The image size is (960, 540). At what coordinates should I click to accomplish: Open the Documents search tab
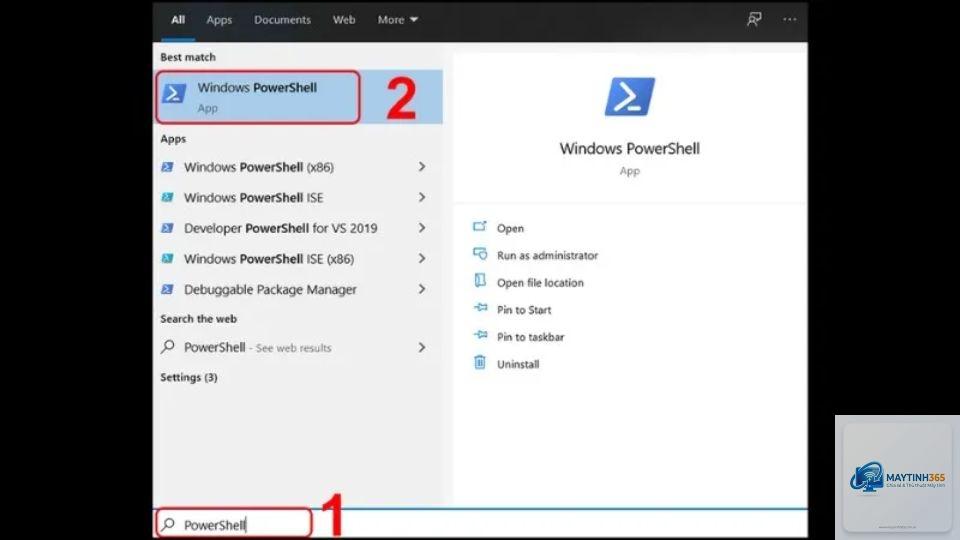tap(282, 20)
